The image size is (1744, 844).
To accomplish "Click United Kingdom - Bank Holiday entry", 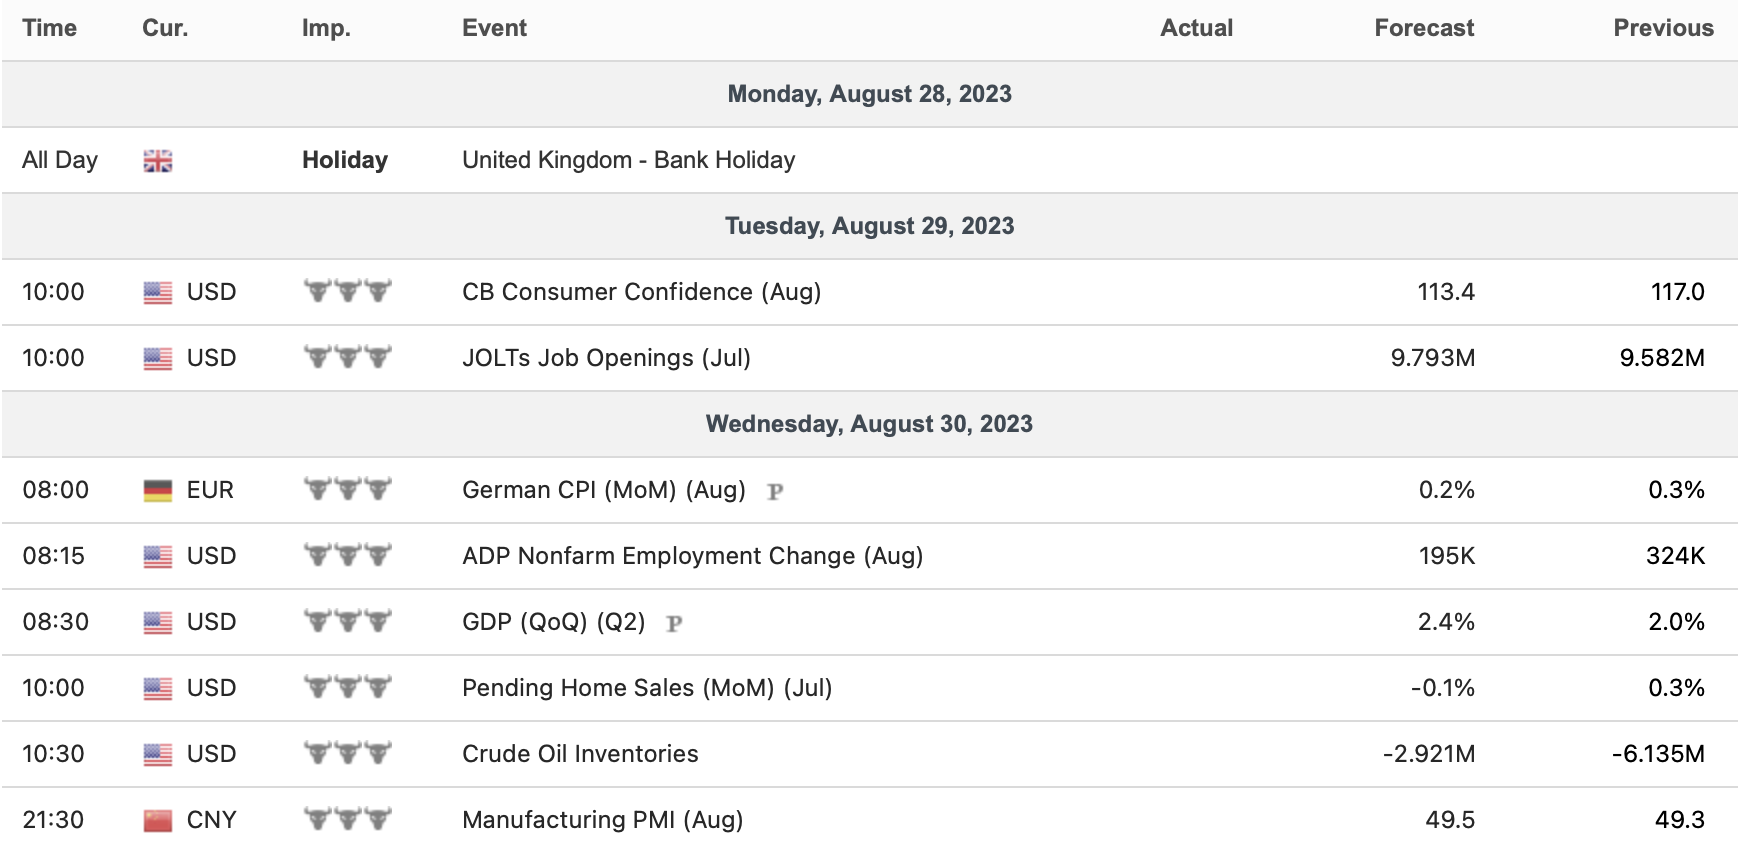I will 628,160.
